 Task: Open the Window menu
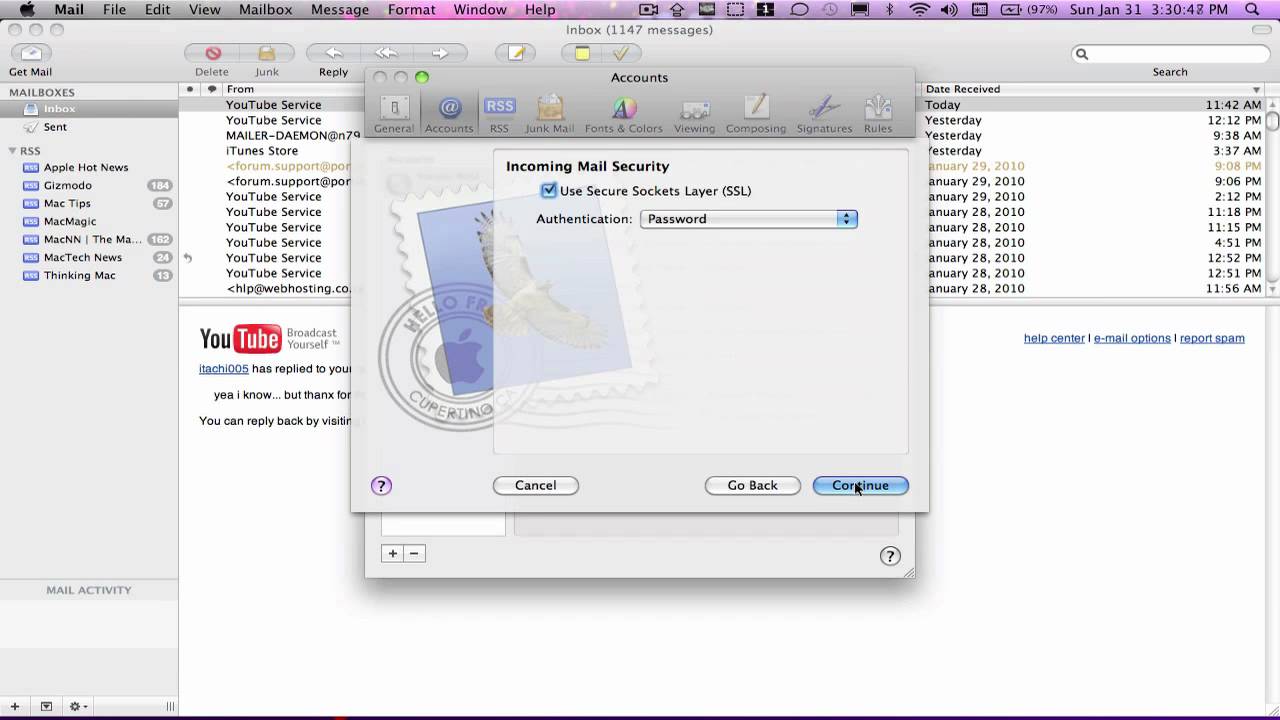(480, 10)
